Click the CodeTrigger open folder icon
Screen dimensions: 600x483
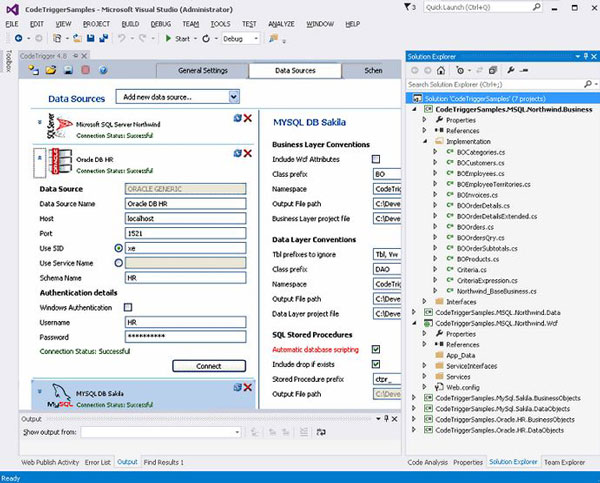pos(49,71)
